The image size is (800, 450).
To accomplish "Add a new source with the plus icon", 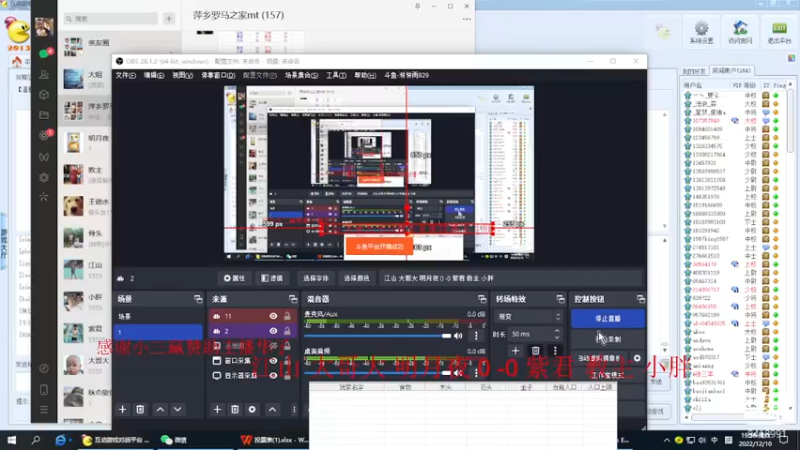I will [217, 409].
